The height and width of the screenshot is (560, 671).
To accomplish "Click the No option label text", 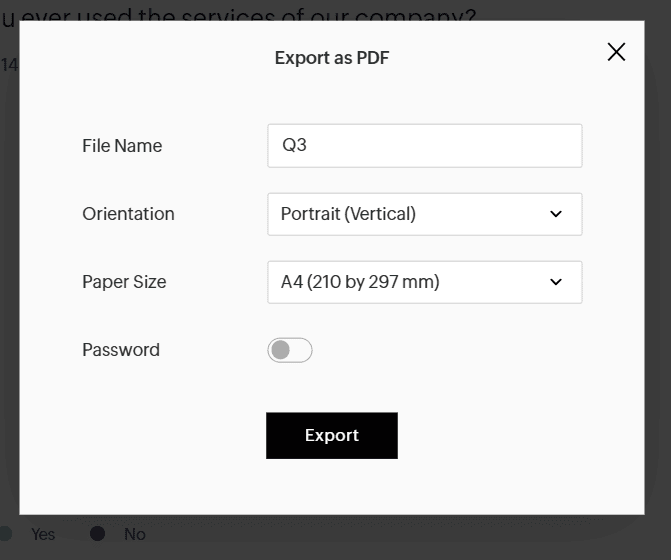I will click(135, 534).
